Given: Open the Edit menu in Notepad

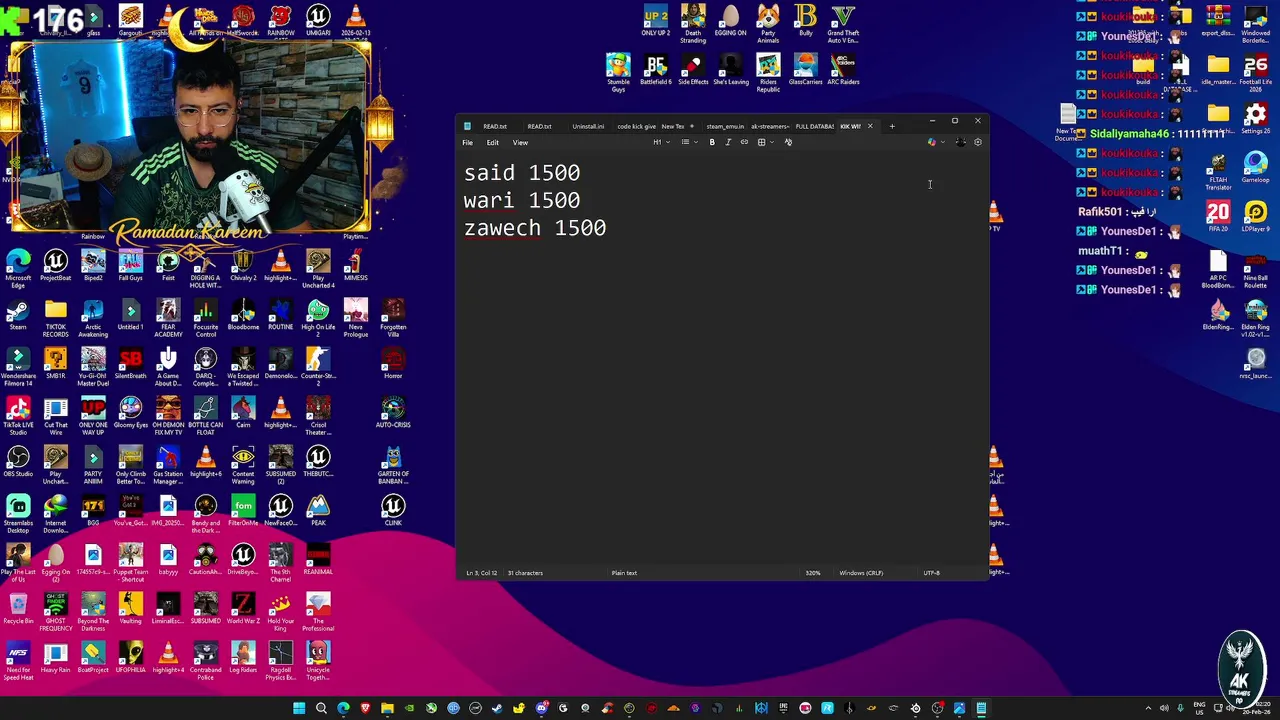Looking at the screenshot, I should point(492,142).
